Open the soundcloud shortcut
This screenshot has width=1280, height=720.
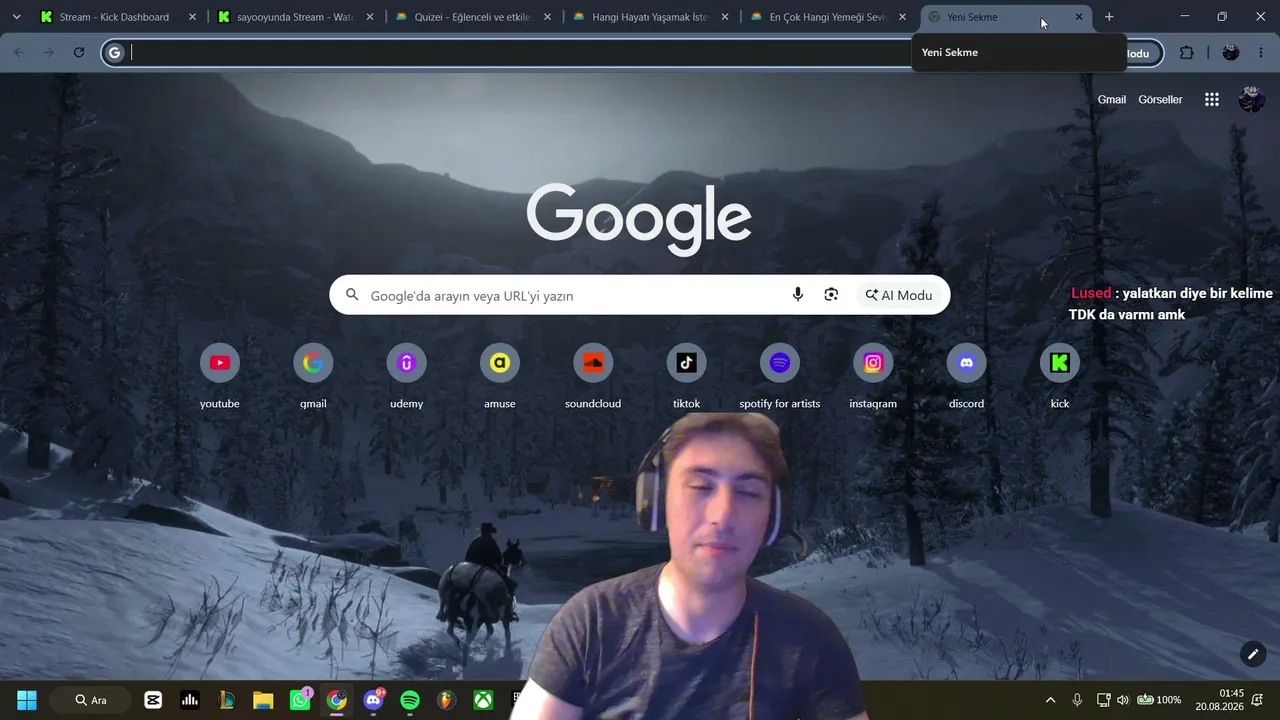[593, 363]
